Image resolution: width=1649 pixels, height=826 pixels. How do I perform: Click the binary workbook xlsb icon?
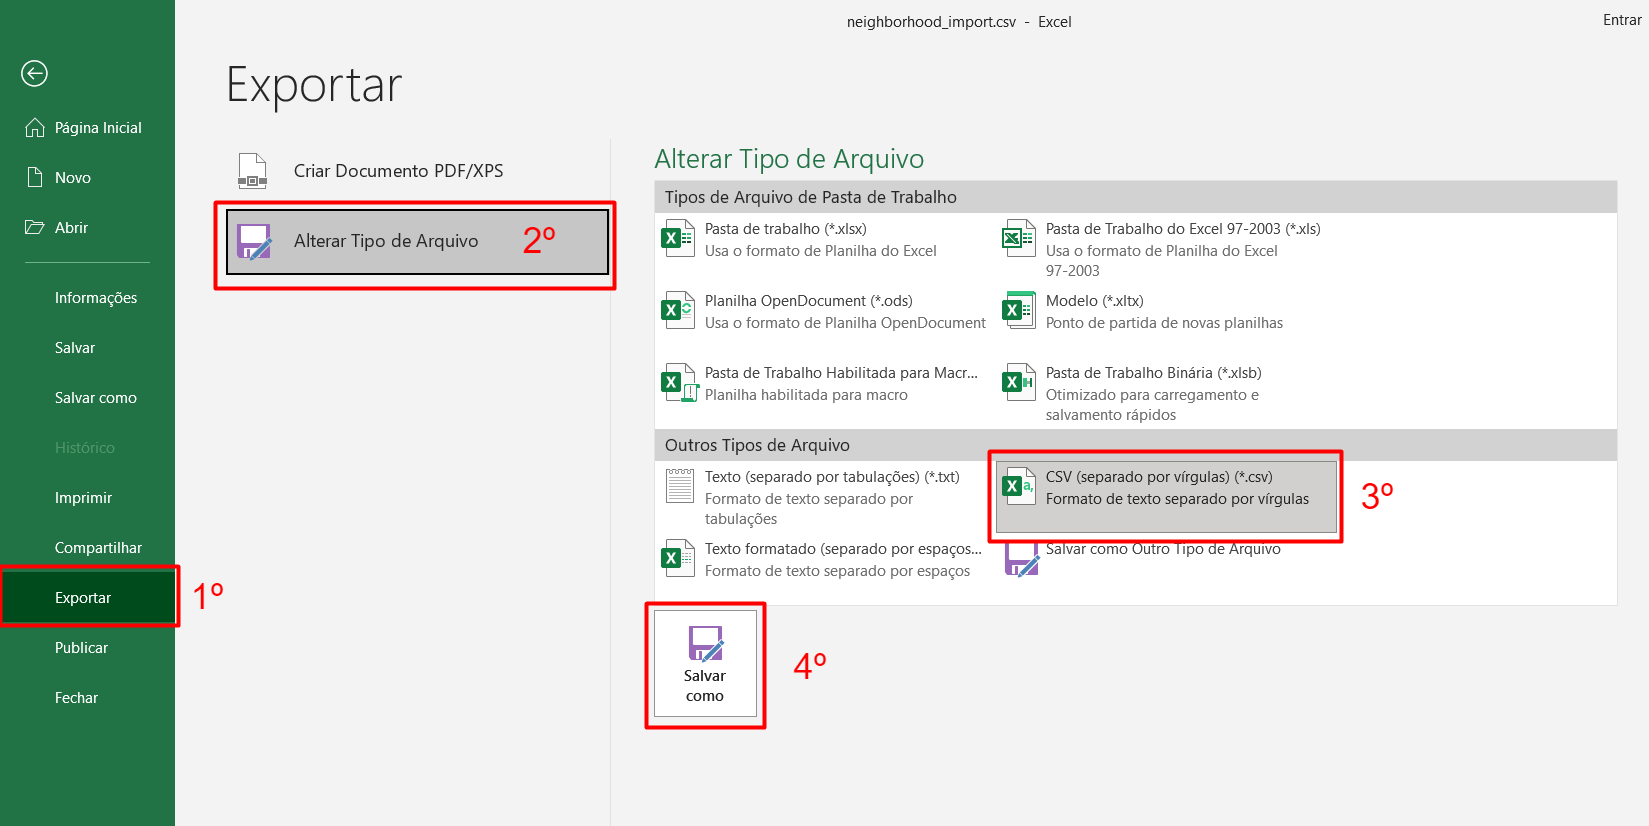point(1018,383)
